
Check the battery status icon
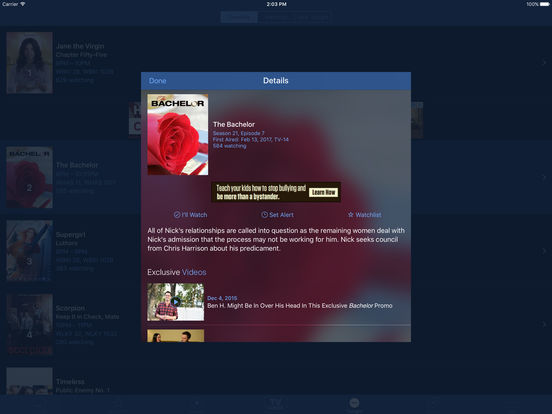click(544, 4)
